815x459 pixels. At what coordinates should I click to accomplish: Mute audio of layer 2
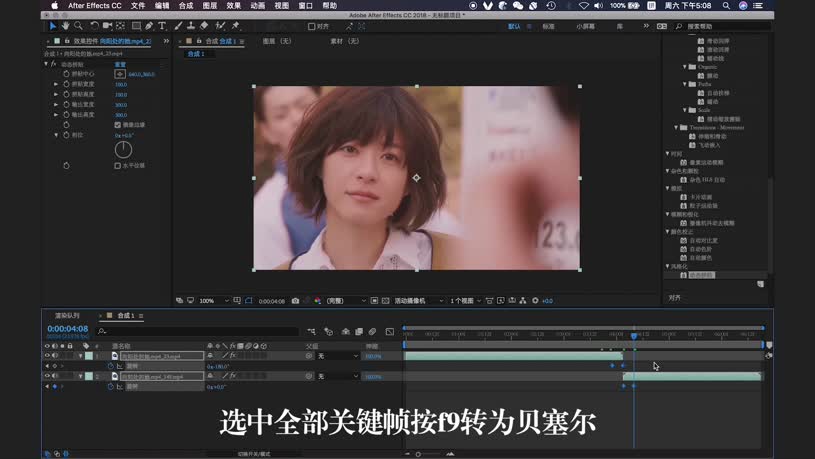(x=55, y=376)
